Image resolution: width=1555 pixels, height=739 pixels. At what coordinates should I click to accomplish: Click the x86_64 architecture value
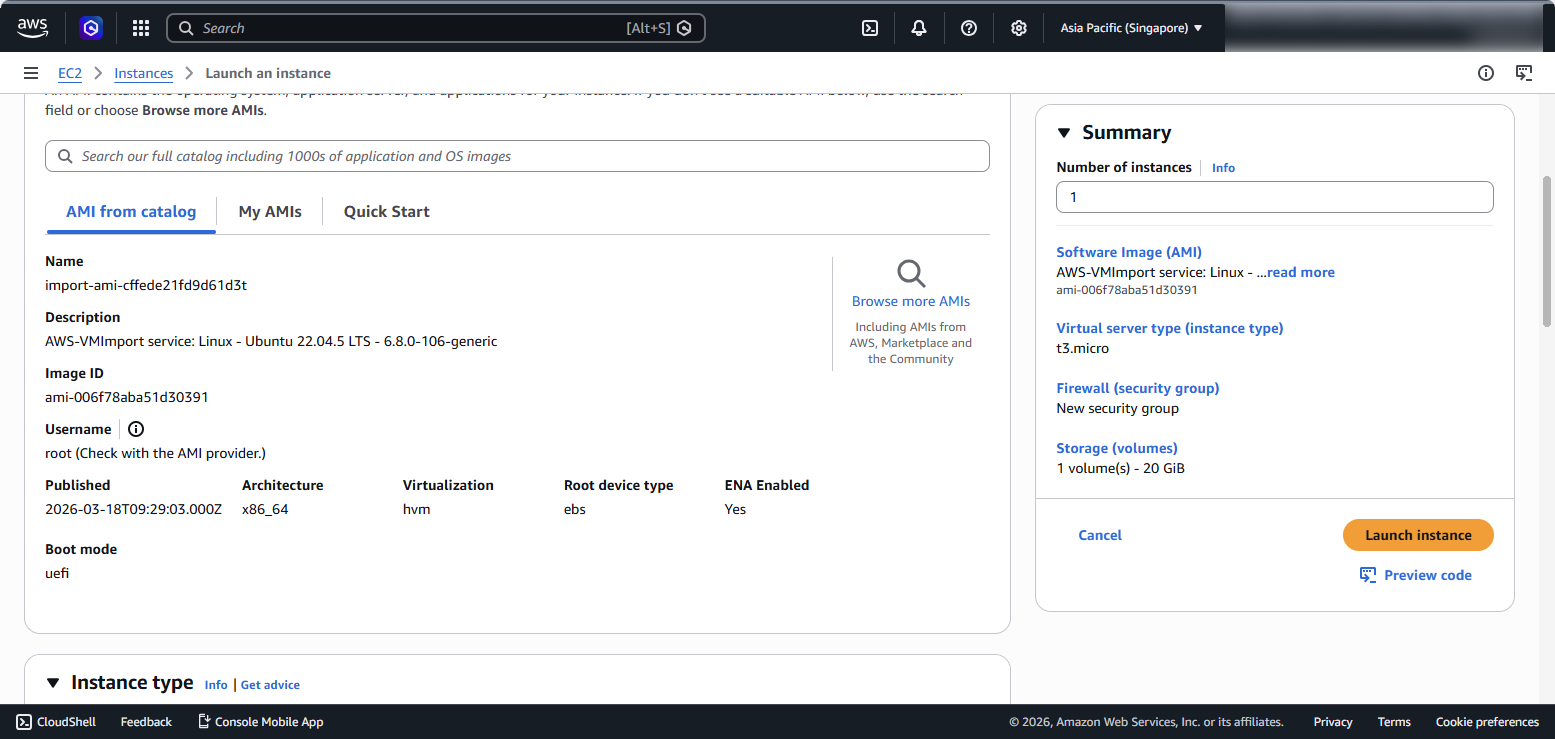(265, 509)
